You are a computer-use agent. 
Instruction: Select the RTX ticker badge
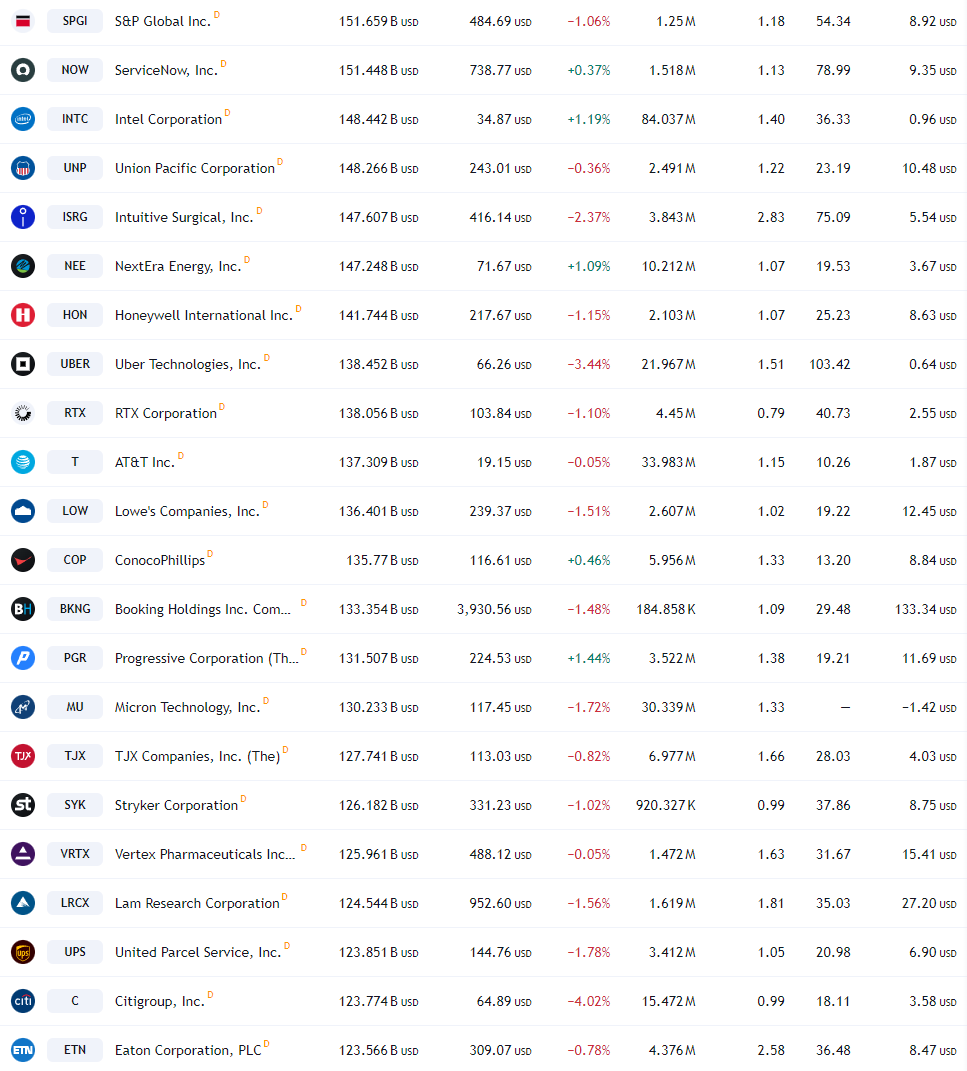tap(75, 413)
